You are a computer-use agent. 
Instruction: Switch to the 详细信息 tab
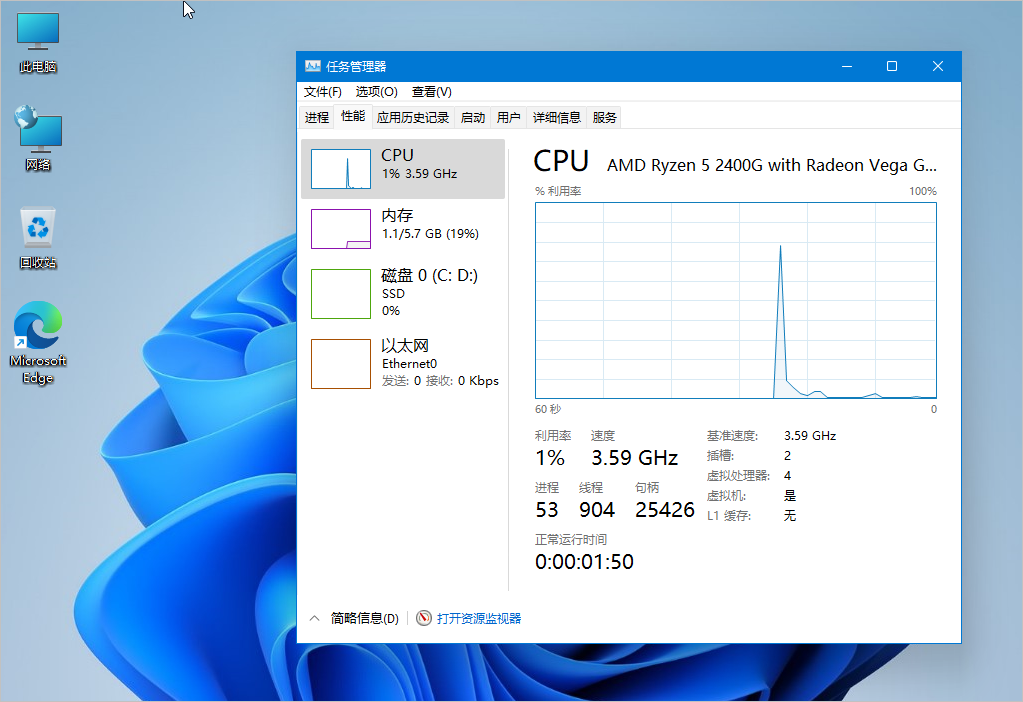(557, 117)
